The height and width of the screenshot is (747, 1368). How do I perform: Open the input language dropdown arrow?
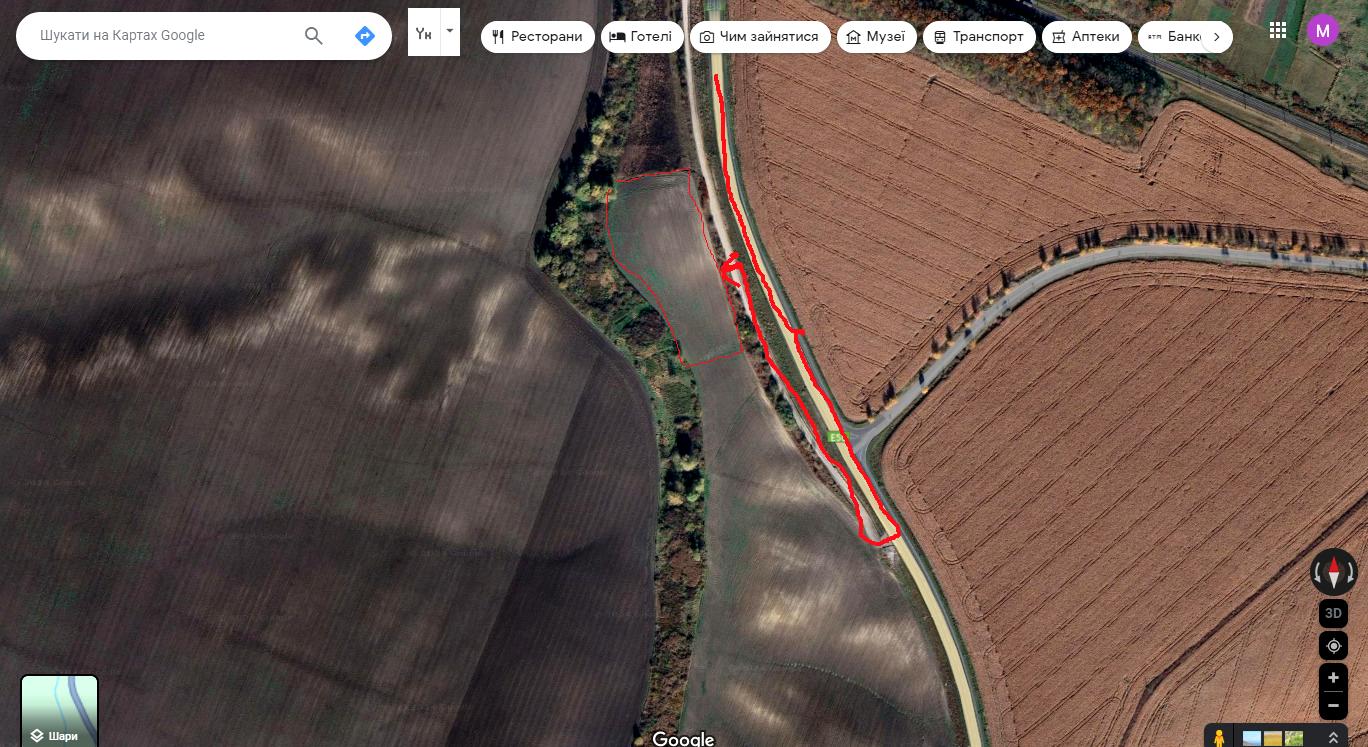pyautogui.click(x=450, y=31)
